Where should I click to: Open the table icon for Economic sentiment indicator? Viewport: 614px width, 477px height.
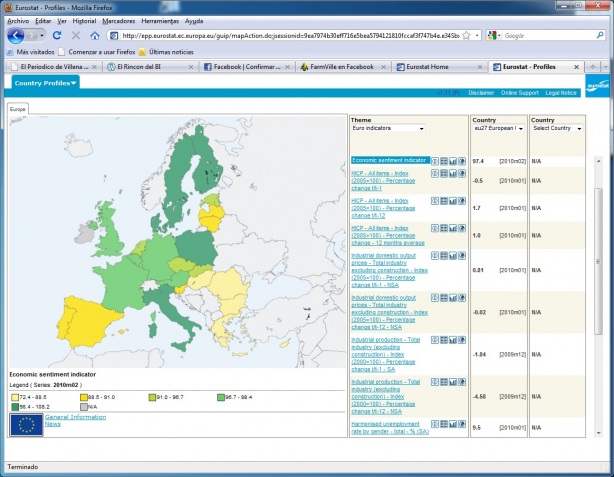[444, 160]
